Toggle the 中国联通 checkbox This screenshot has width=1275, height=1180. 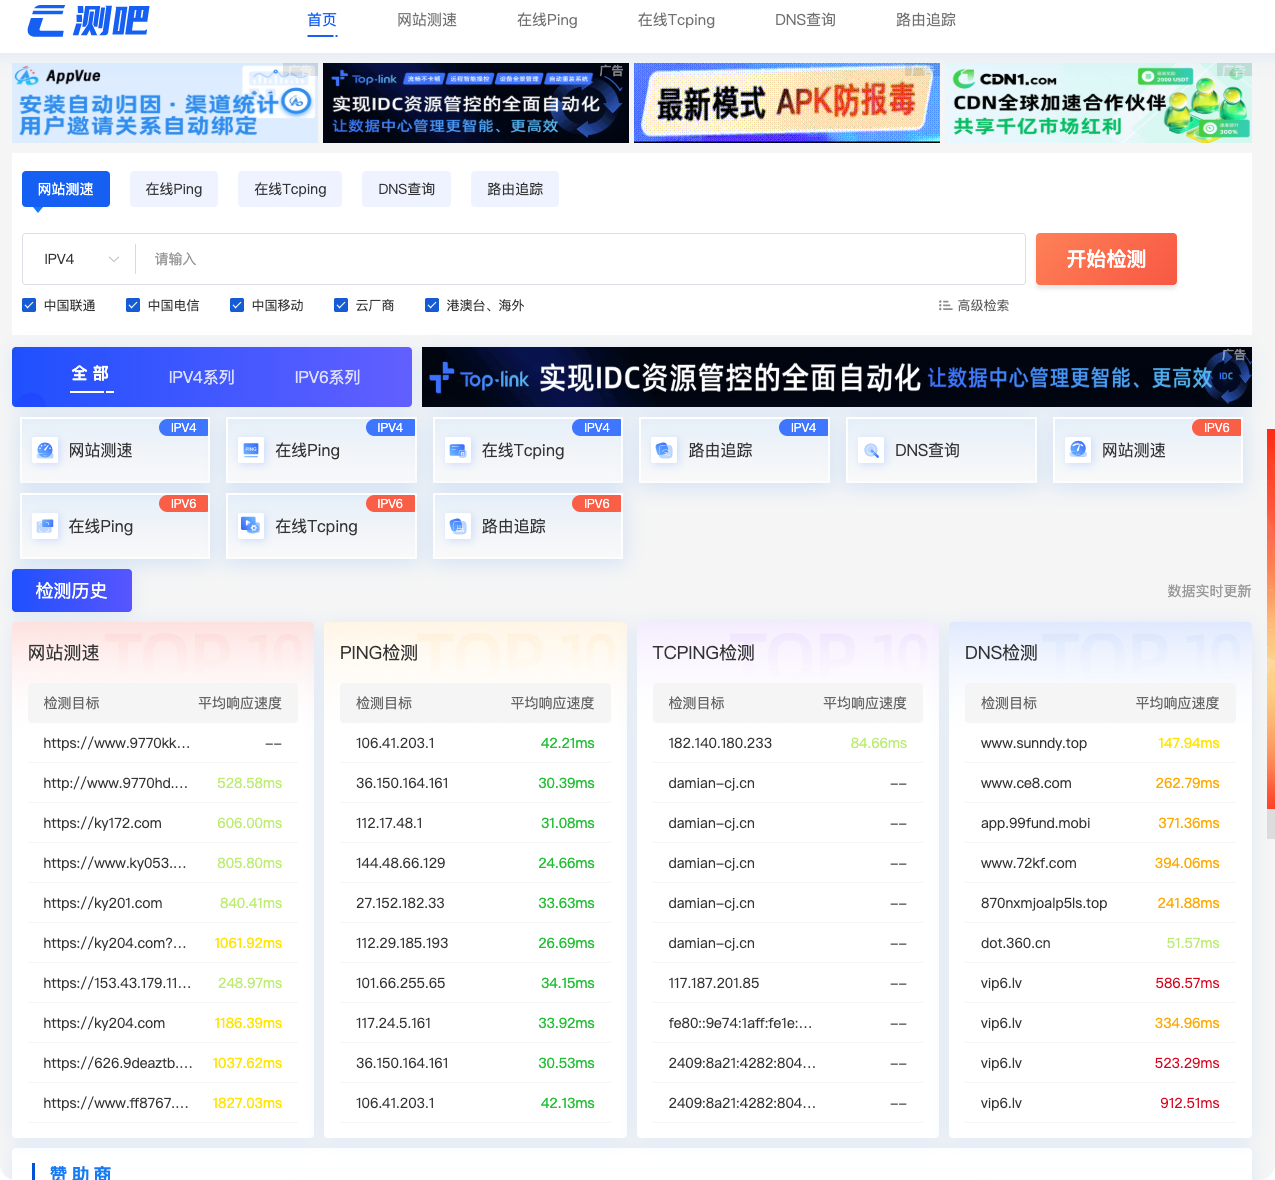pos(29,305)
